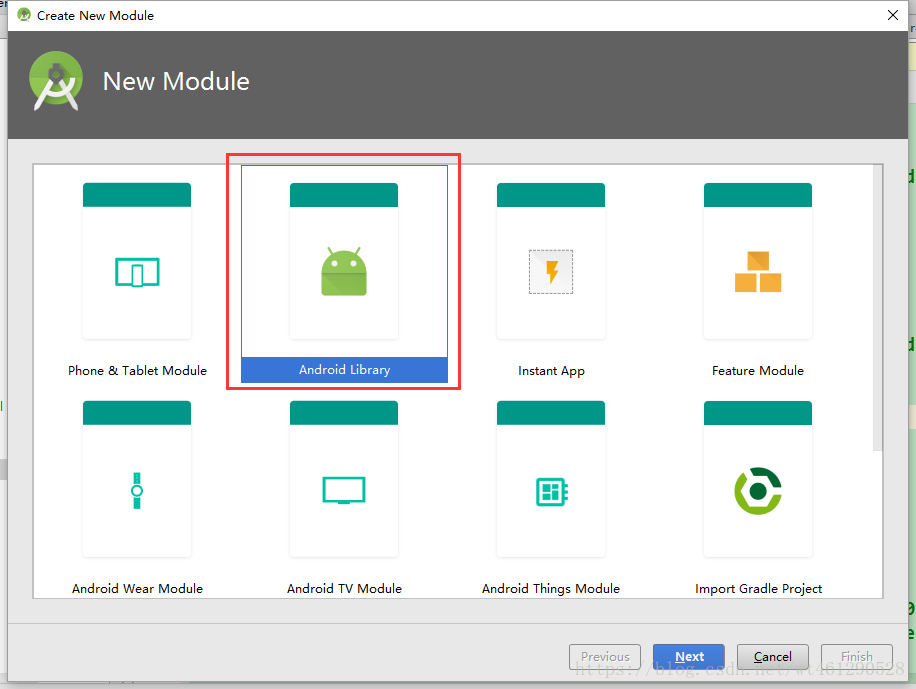Click the Phone & Tablet Module label
Image resolution: width=916 pixels, height=689 pixels.
pos(137,371)
